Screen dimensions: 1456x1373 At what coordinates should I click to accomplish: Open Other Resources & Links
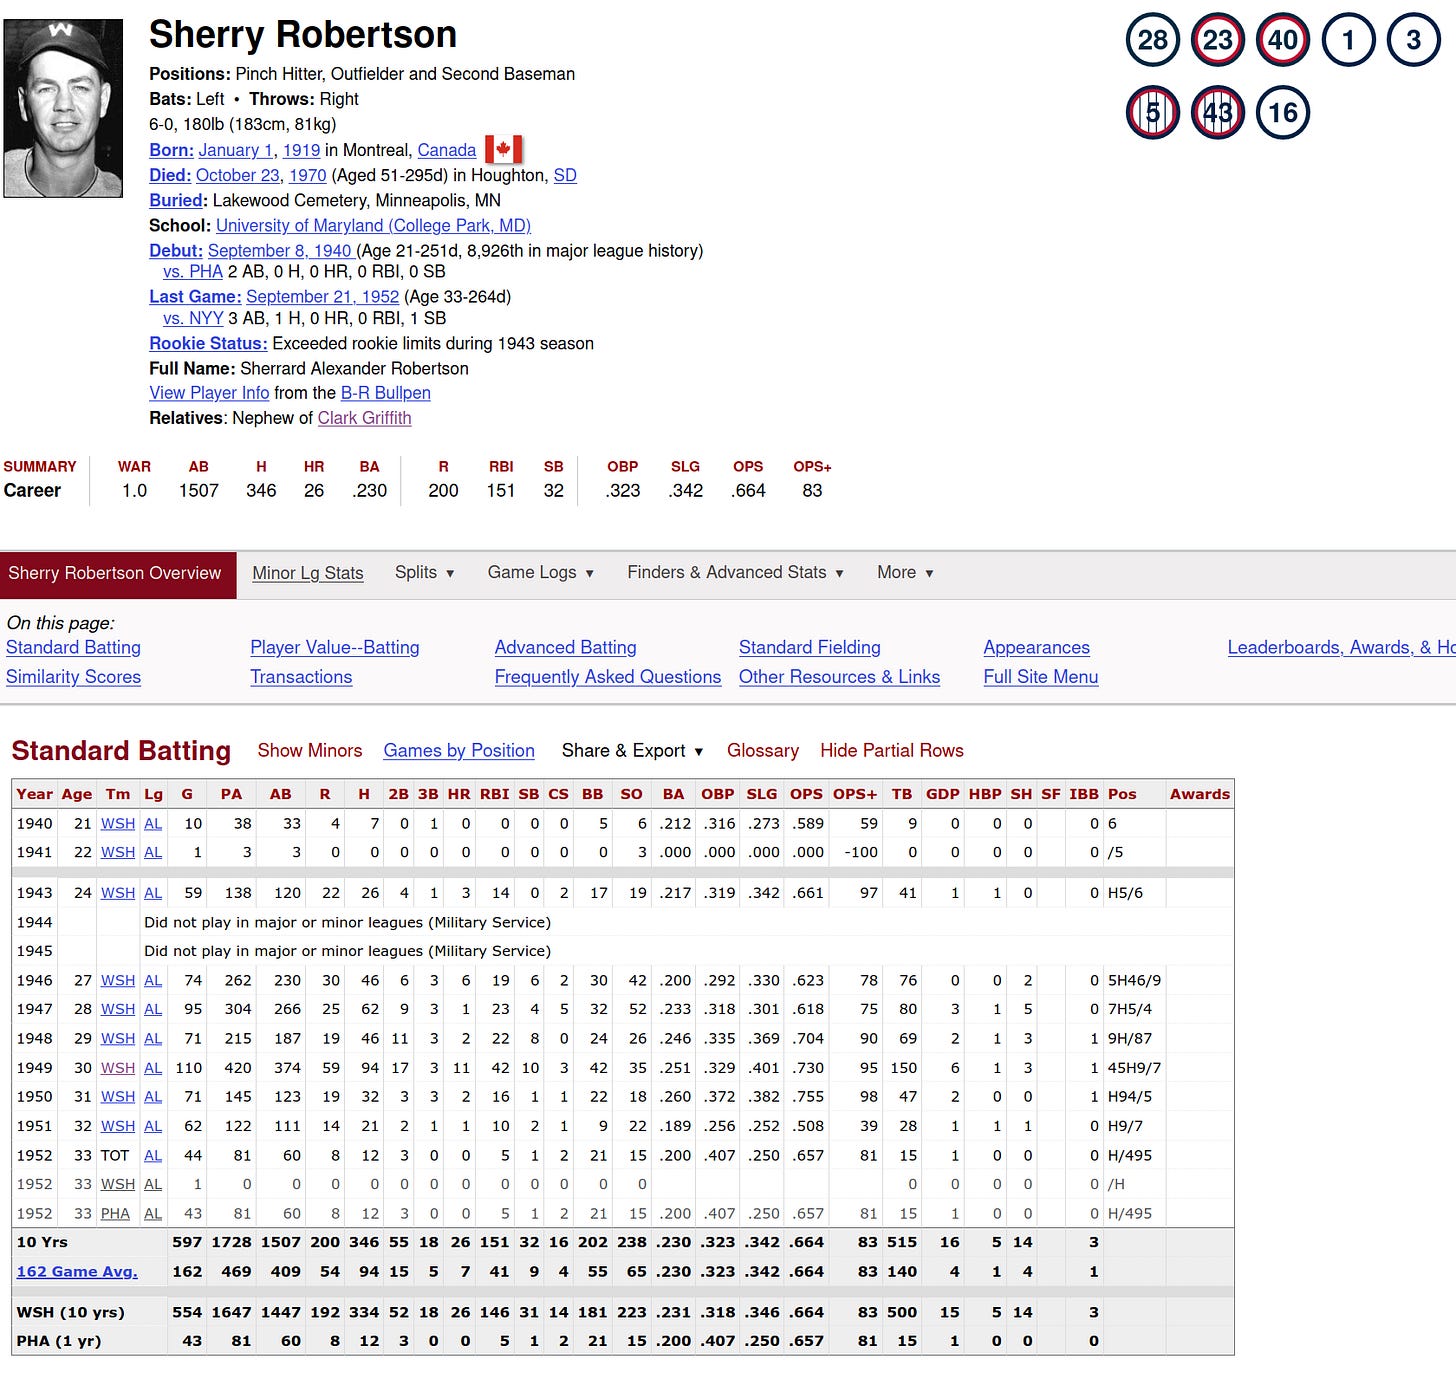(839, 677)
